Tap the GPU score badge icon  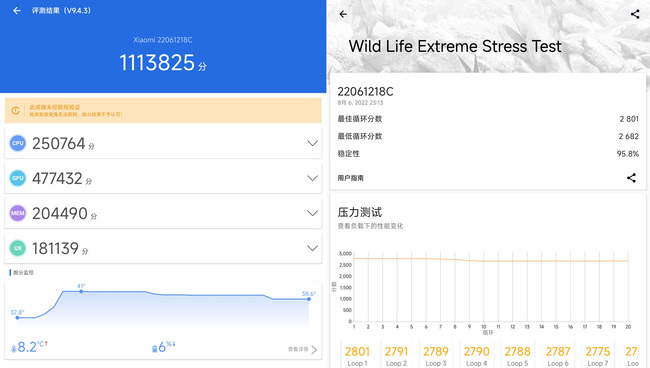tap(18, 178)
